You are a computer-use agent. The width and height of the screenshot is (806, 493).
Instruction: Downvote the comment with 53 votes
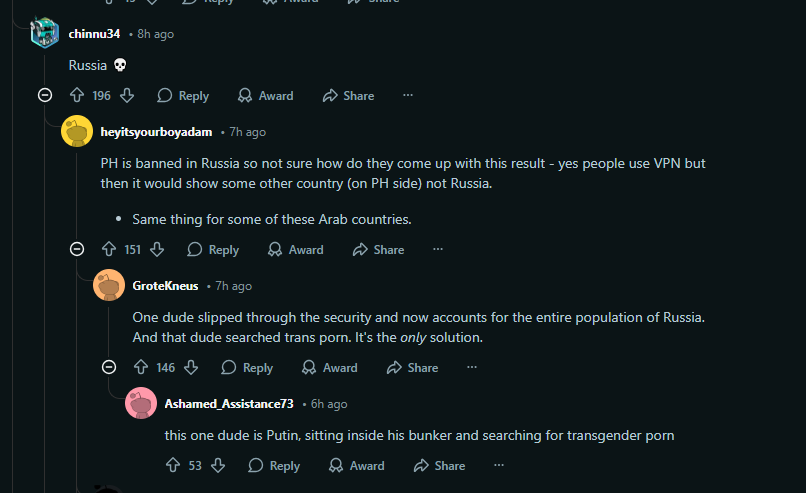pos(217,466)
